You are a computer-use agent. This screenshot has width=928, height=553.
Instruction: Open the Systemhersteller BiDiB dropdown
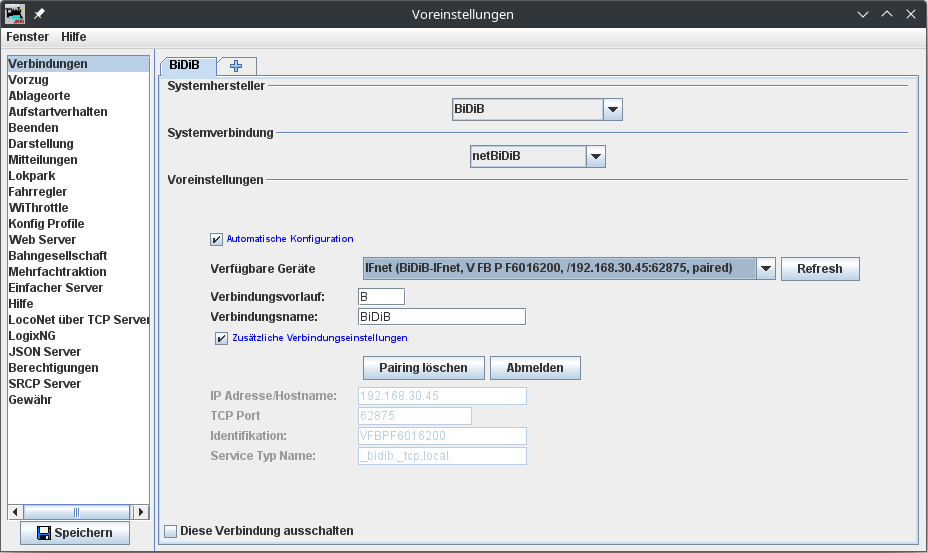point(613,110)
